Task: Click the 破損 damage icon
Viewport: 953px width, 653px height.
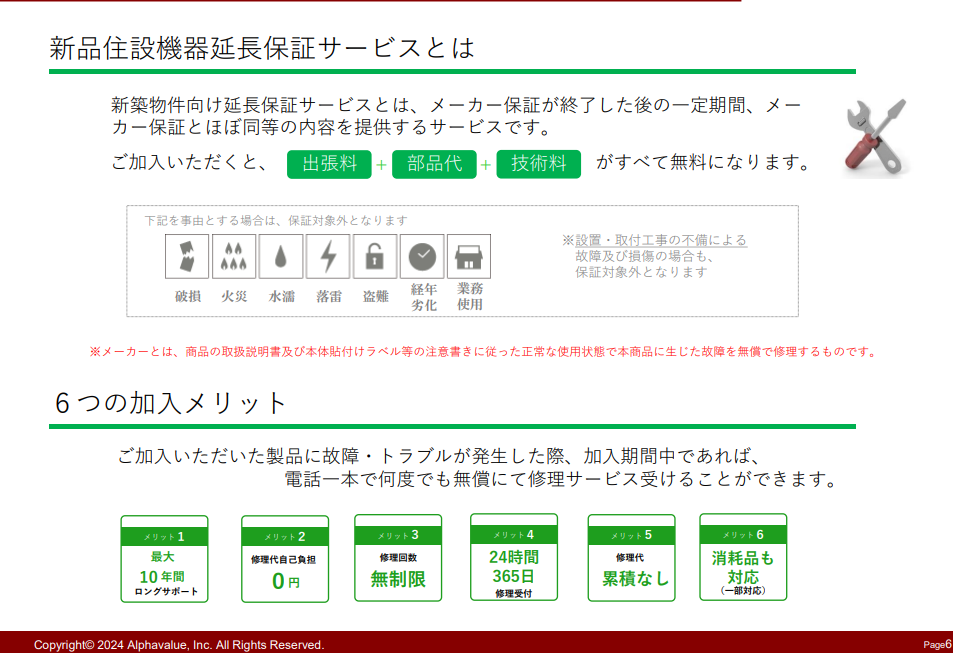Action: pos(187,257)
